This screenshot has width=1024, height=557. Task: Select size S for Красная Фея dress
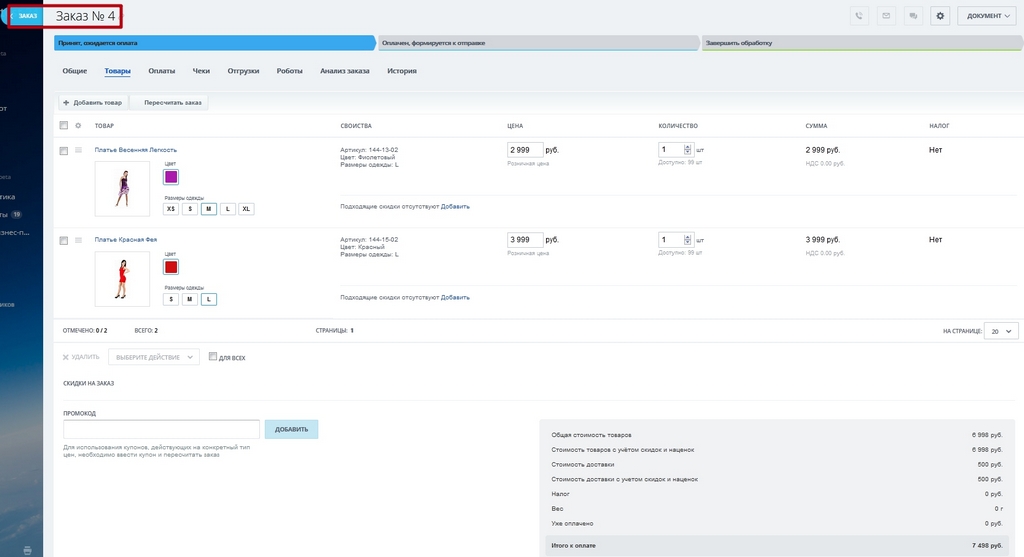point(171,299)
